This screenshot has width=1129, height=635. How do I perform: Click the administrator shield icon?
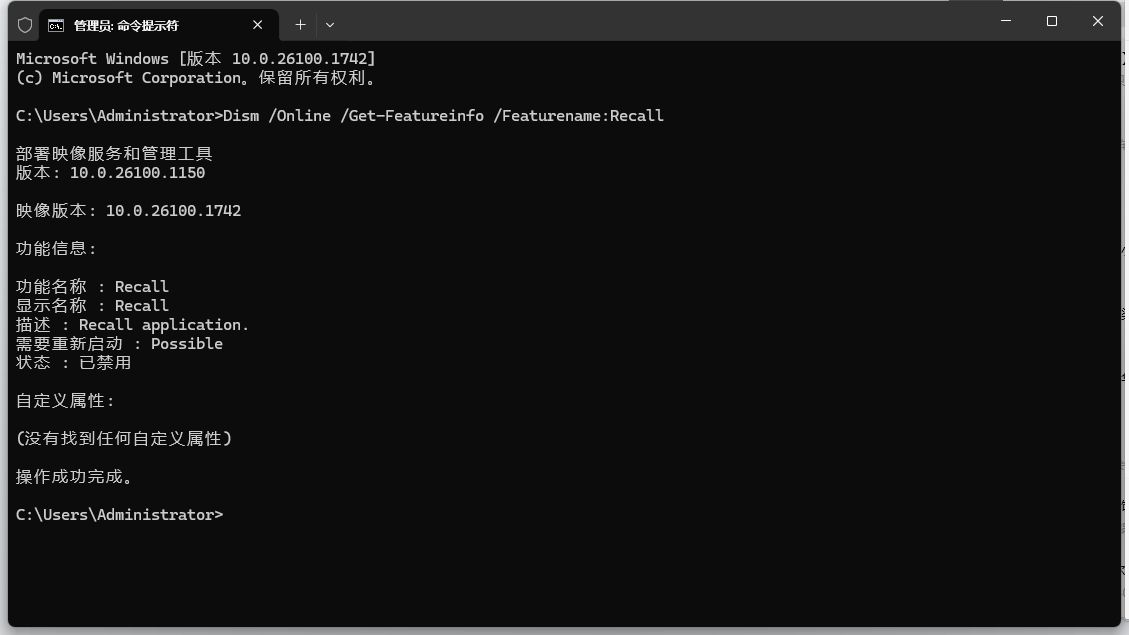pos(25,25)
